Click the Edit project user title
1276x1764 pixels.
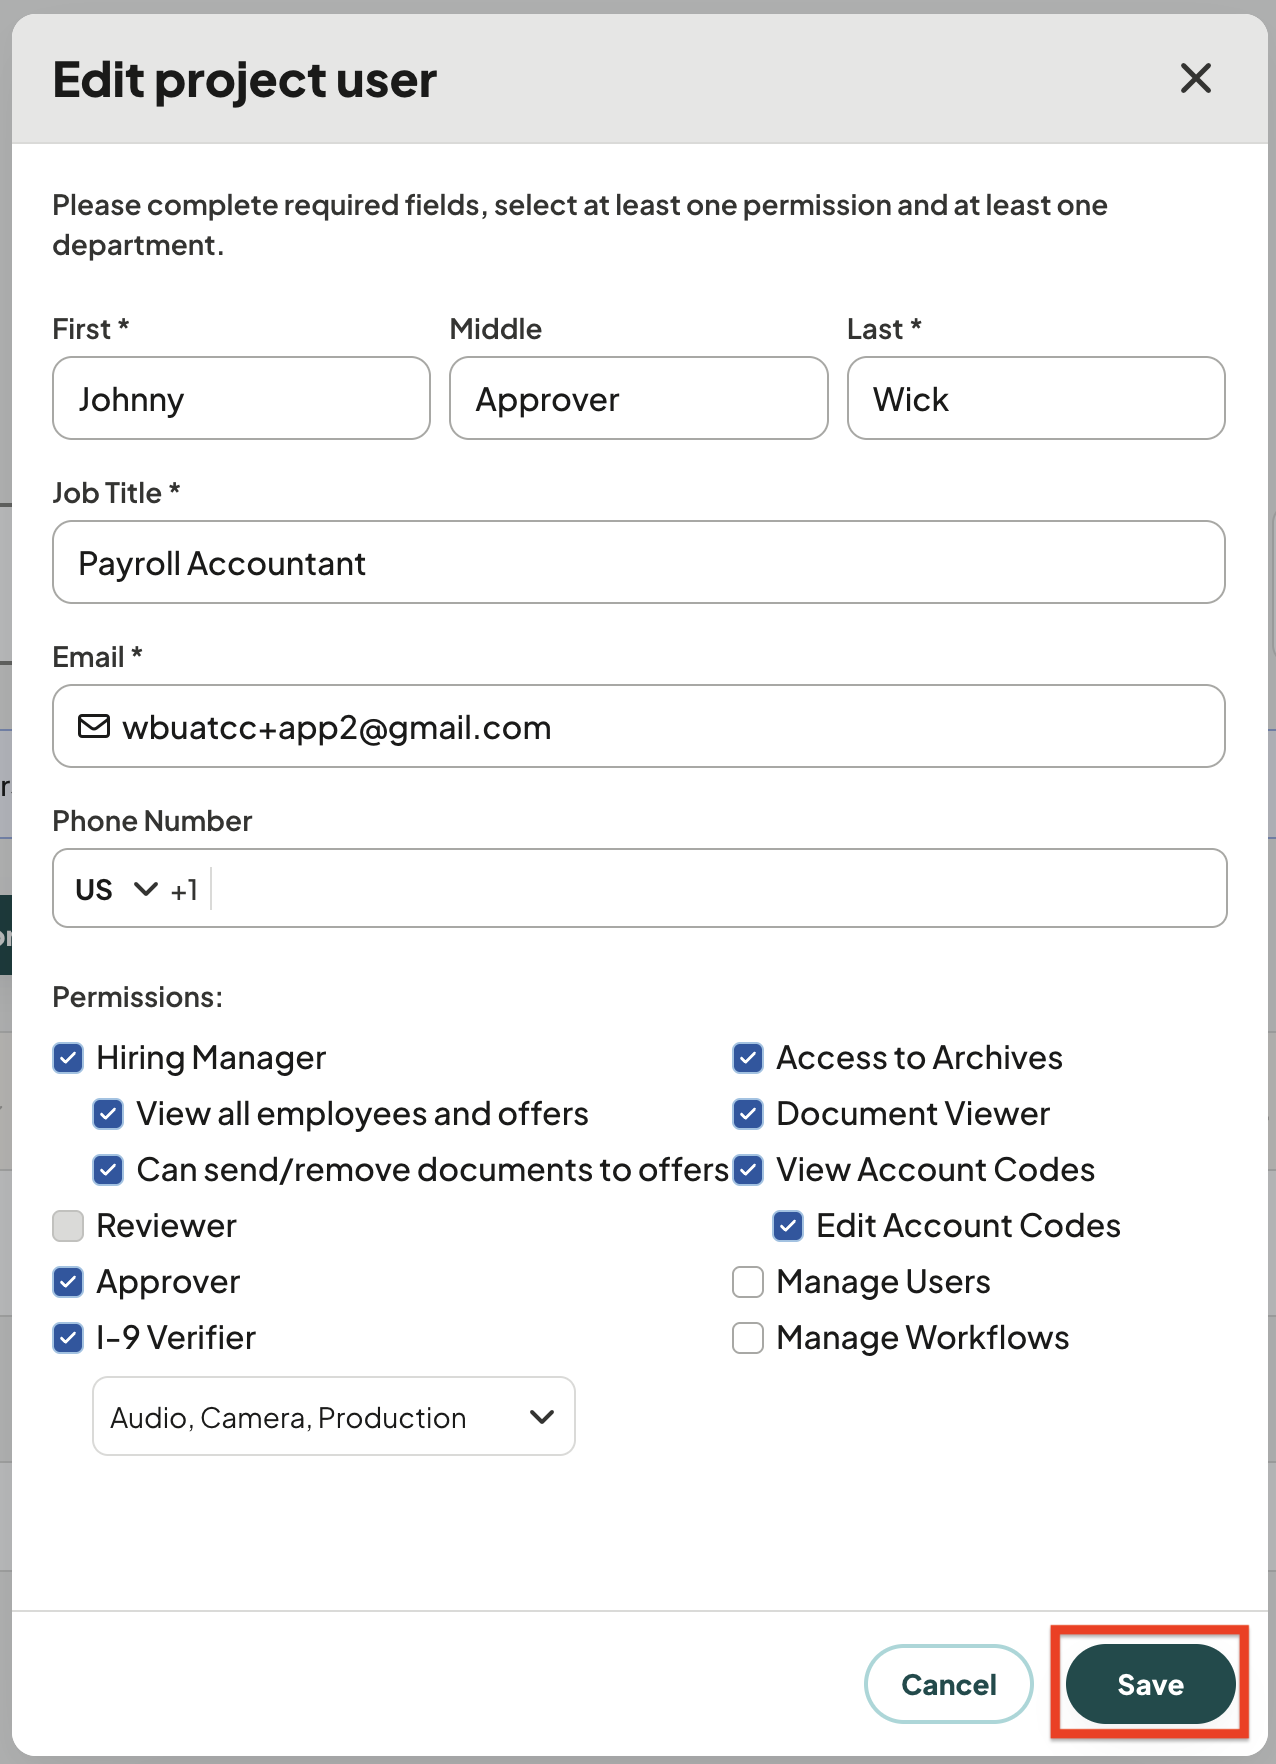245,80
